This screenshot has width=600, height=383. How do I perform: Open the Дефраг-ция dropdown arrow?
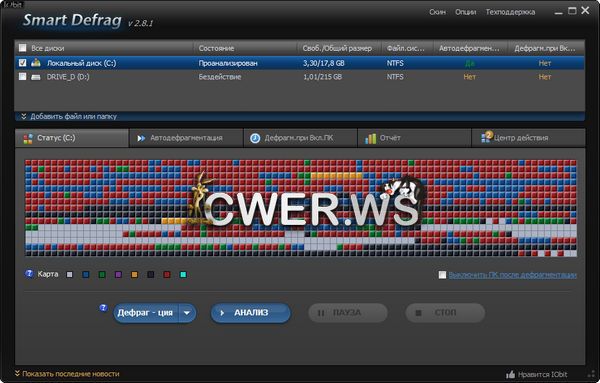187,313
